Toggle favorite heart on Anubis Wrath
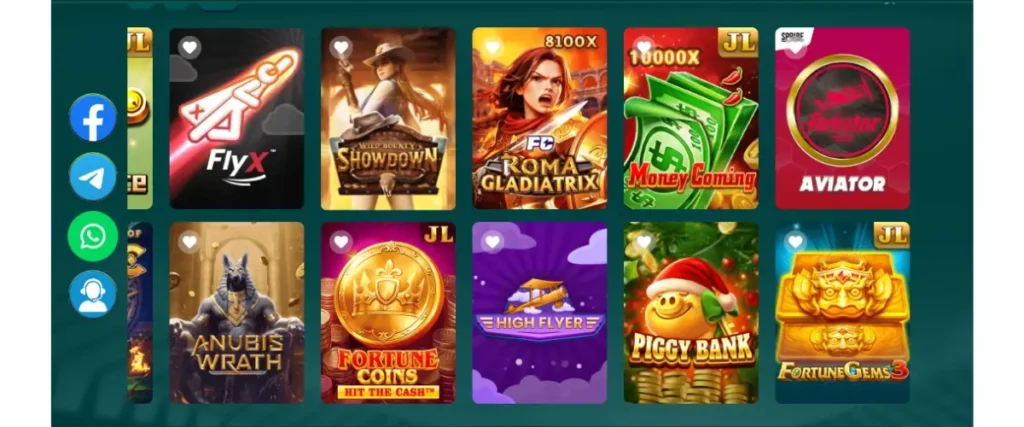Screen dimensions: 1024x427 (189, 242)
